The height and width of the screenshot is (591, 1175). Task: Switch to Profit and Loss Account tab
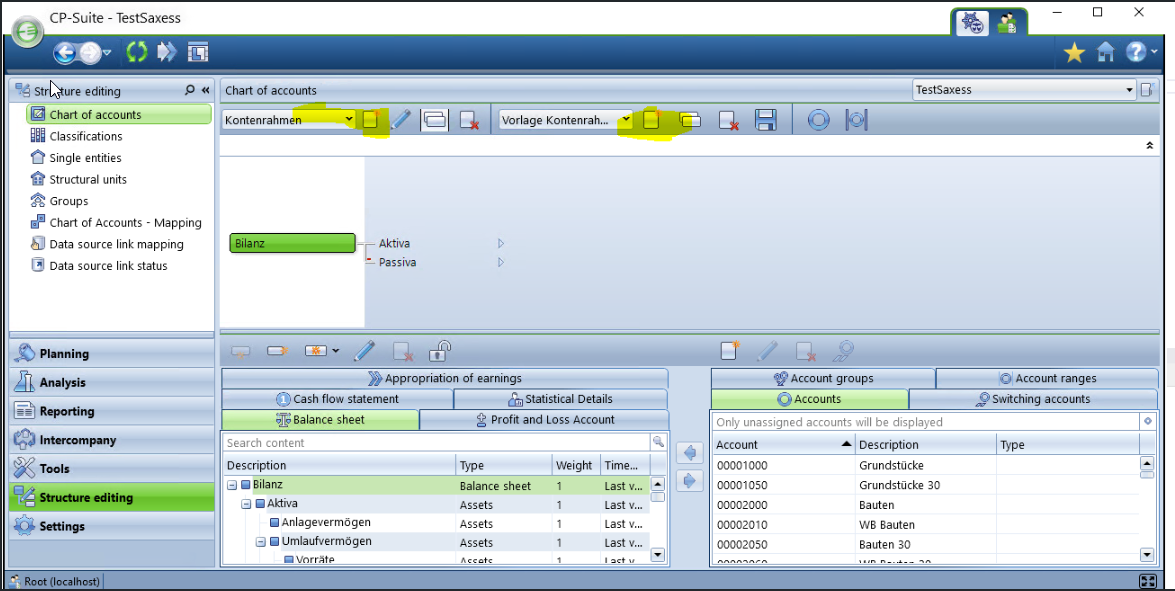point(543,420)
